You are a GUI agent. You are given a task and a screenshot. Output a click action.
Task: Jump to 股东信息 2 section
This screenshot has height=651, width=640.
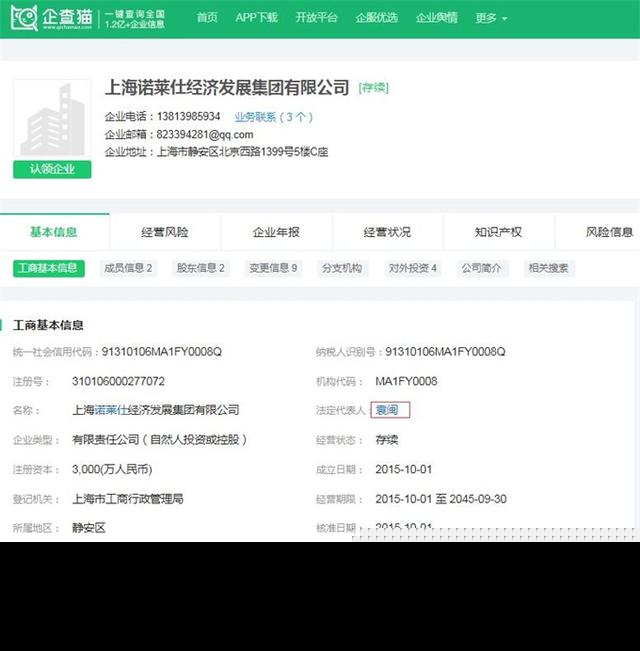[200, 268]
